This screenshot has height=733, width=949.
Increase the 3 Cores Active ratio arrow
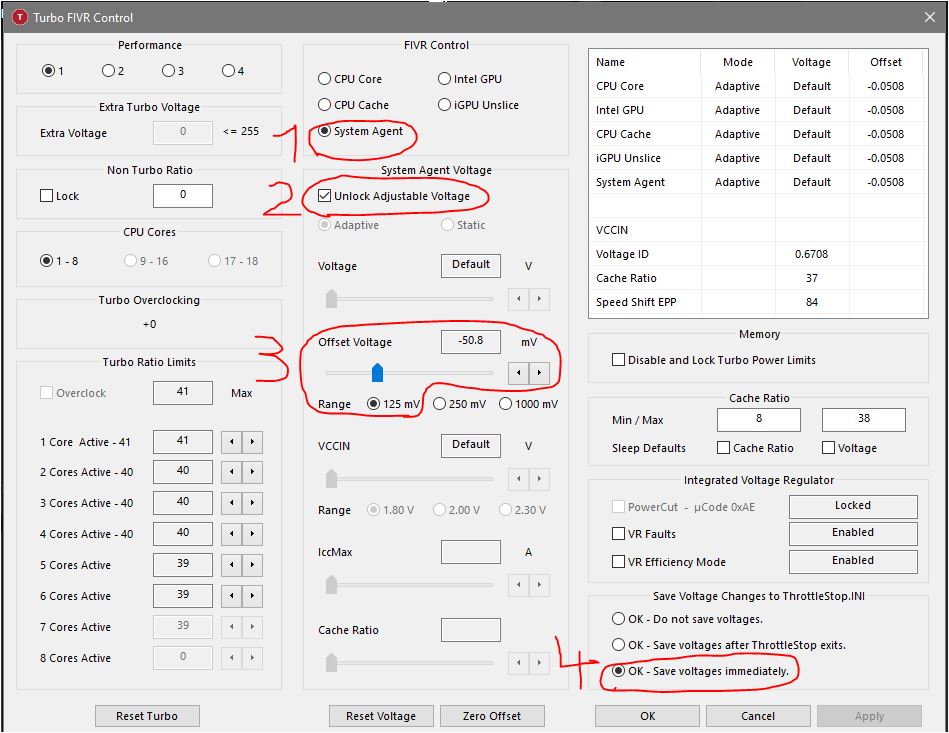[x=252, y=503]
